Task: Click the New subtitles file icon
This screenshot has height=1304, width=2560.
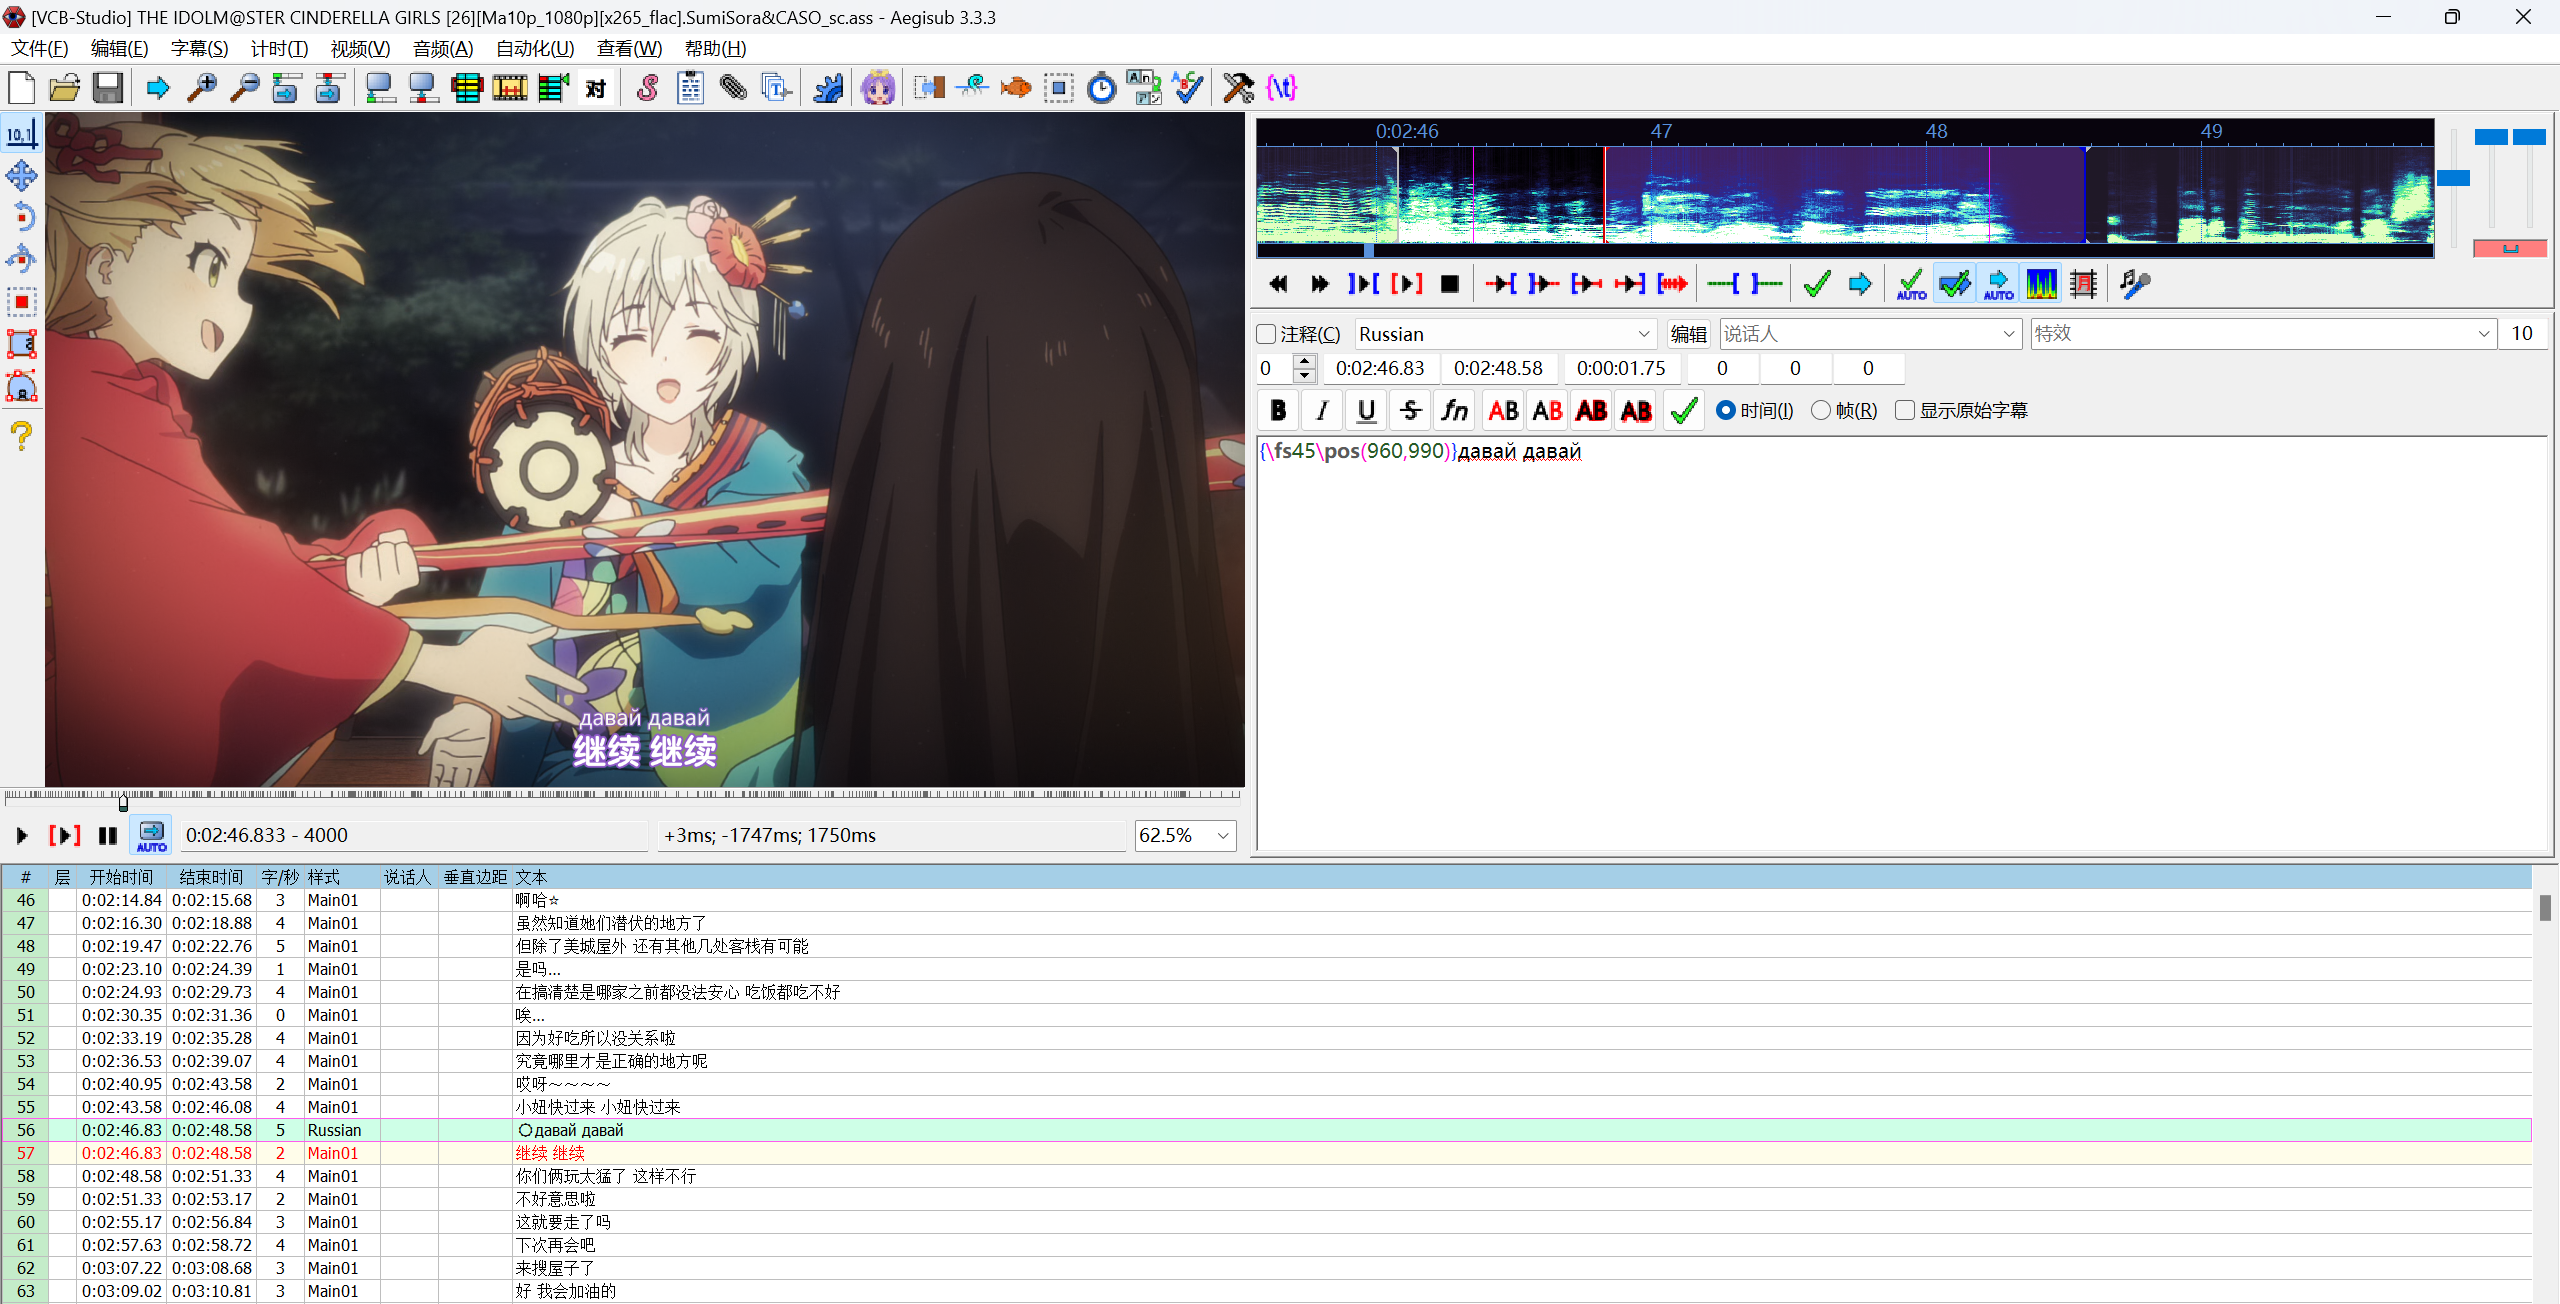Action: point(22,88)
